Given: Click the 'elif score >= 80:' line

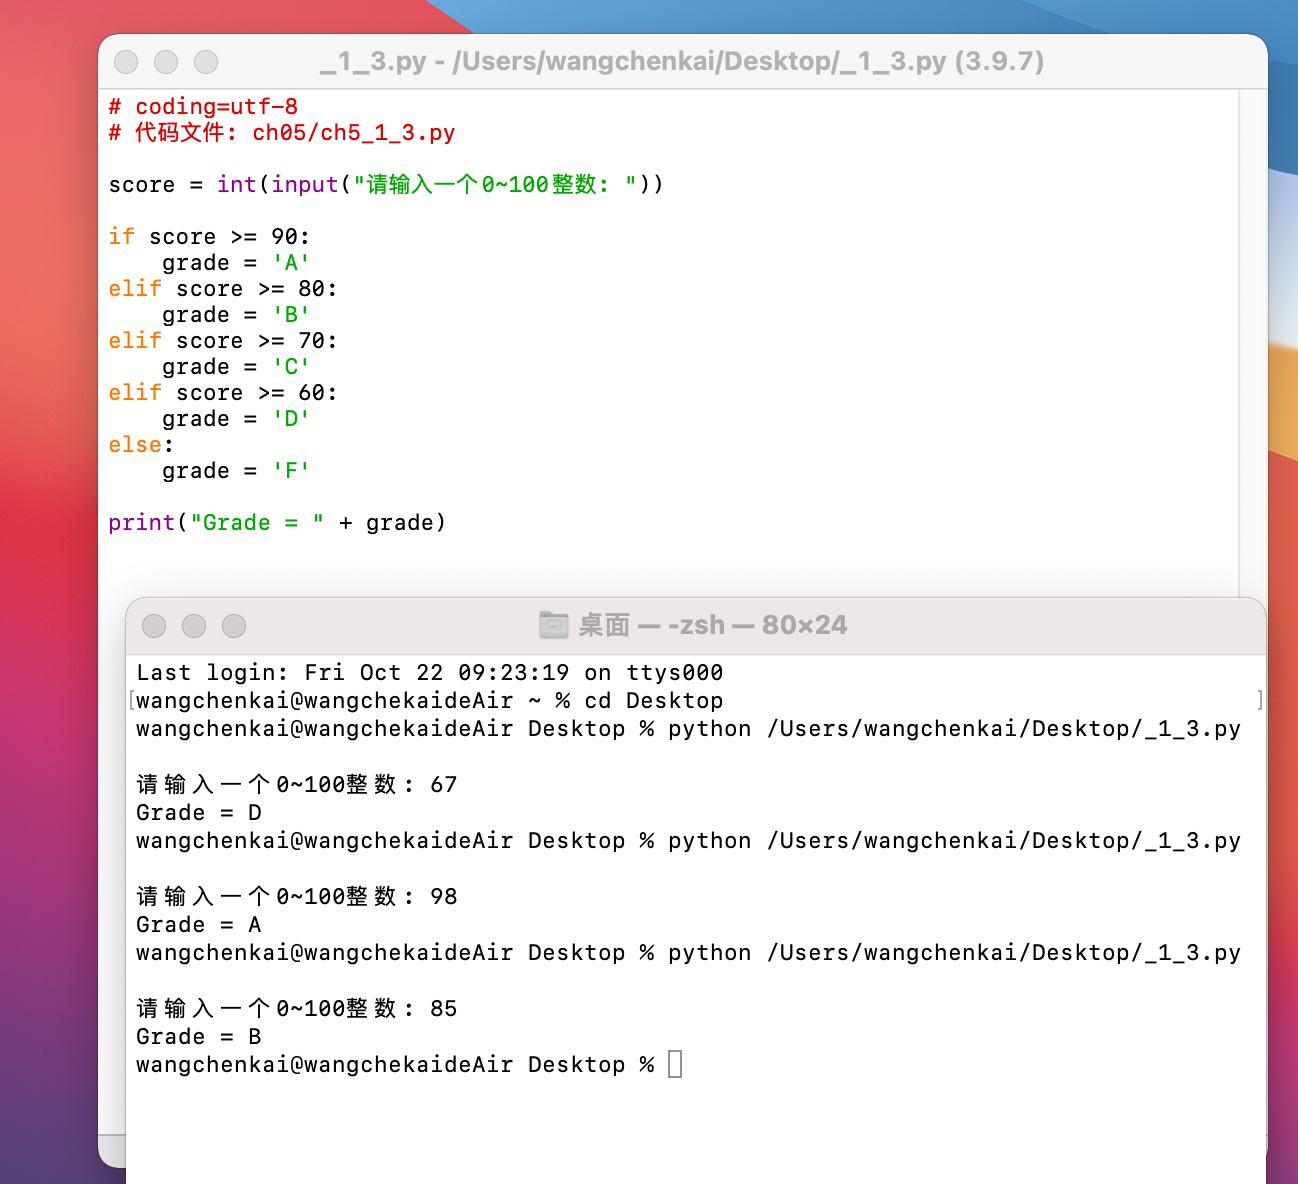Looking at the screenshot, I should point(223,289).
